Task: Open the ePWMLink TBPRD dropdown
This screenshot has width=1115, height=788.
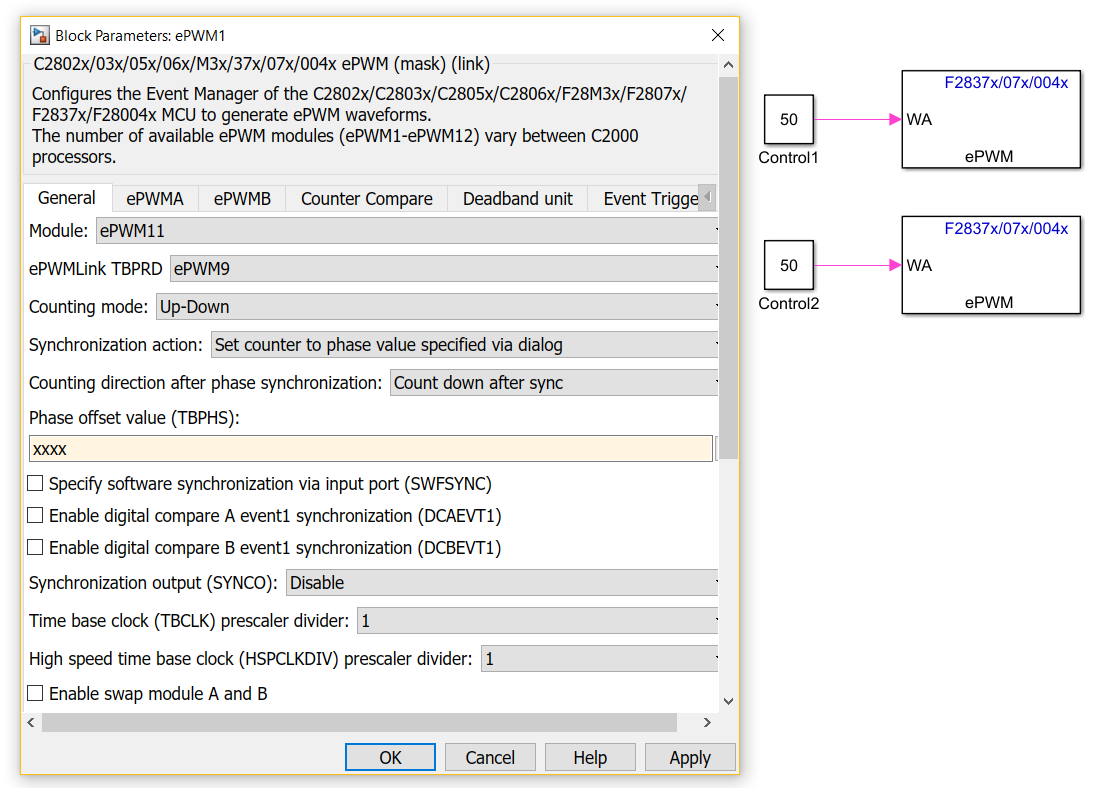Action: click(444, 269)
